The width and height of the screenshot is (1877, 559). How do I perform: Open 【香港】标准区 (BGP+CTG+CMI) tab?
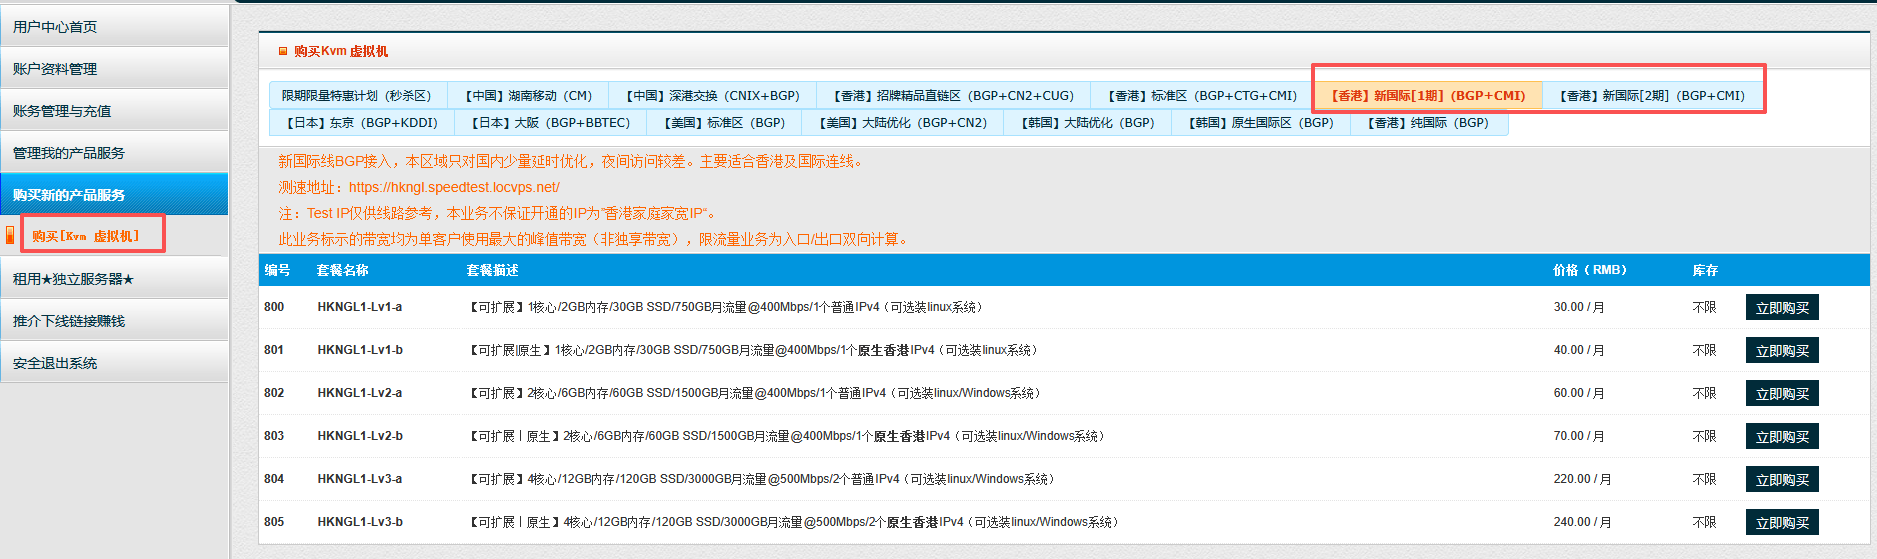coord(1202,95)
